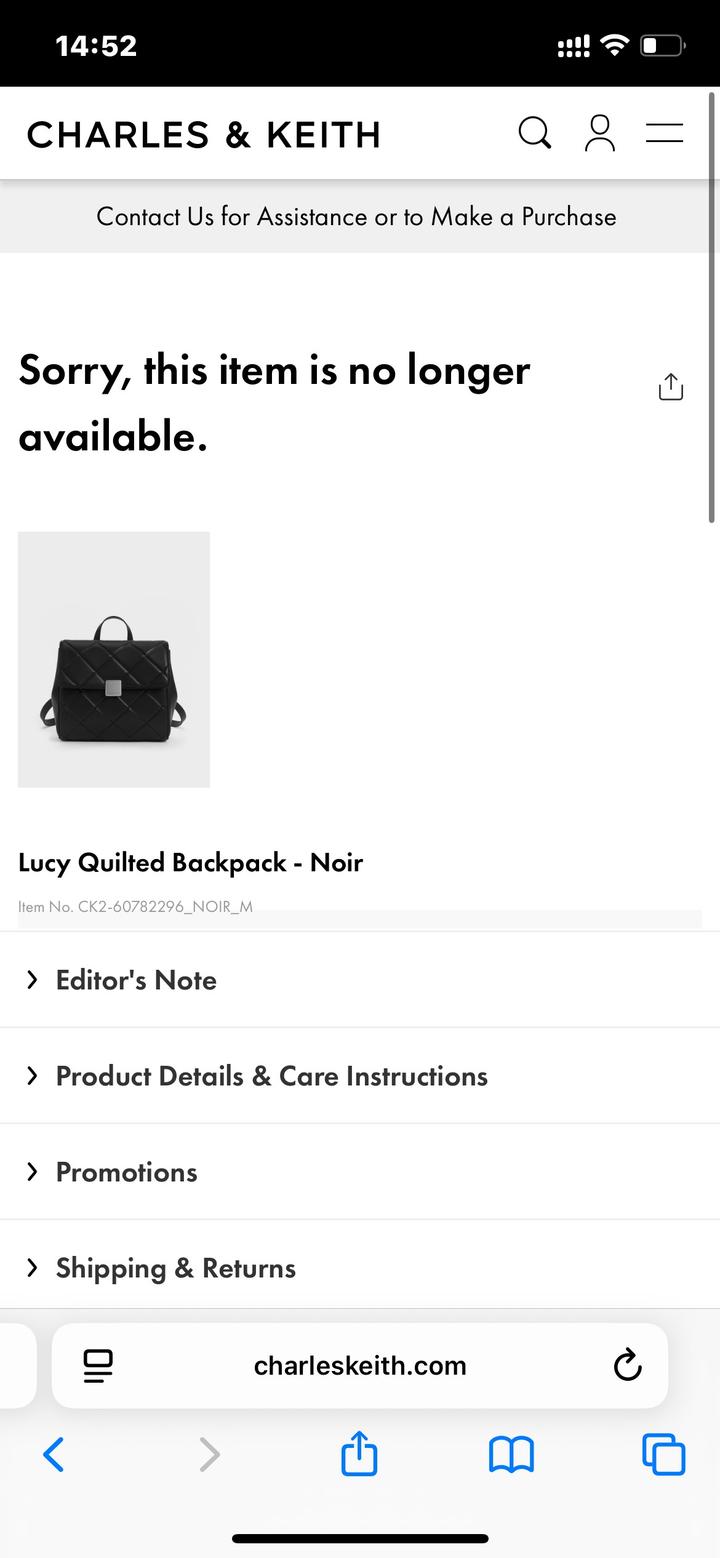Screen dimensions: 720x1558
Task: Tap Contact Us for Assistance banner
Action: click(356, 217)
